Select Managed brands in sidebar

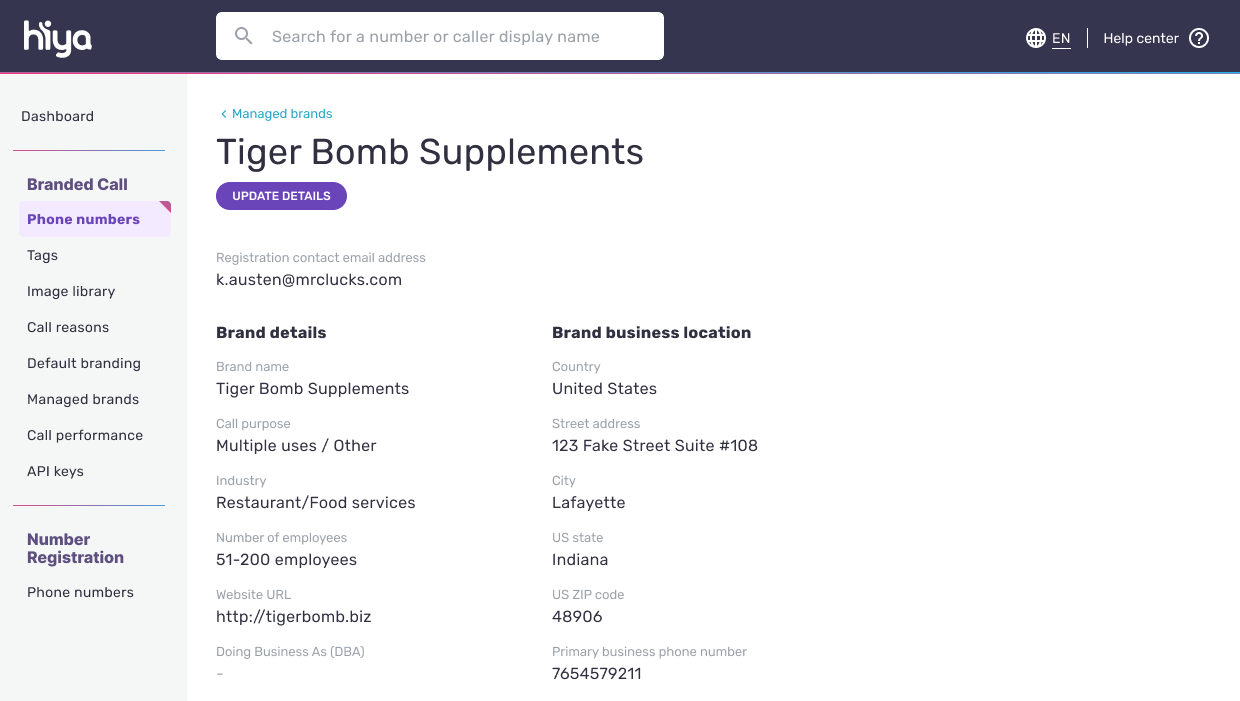pyautogui.click(x=83, y=399)
